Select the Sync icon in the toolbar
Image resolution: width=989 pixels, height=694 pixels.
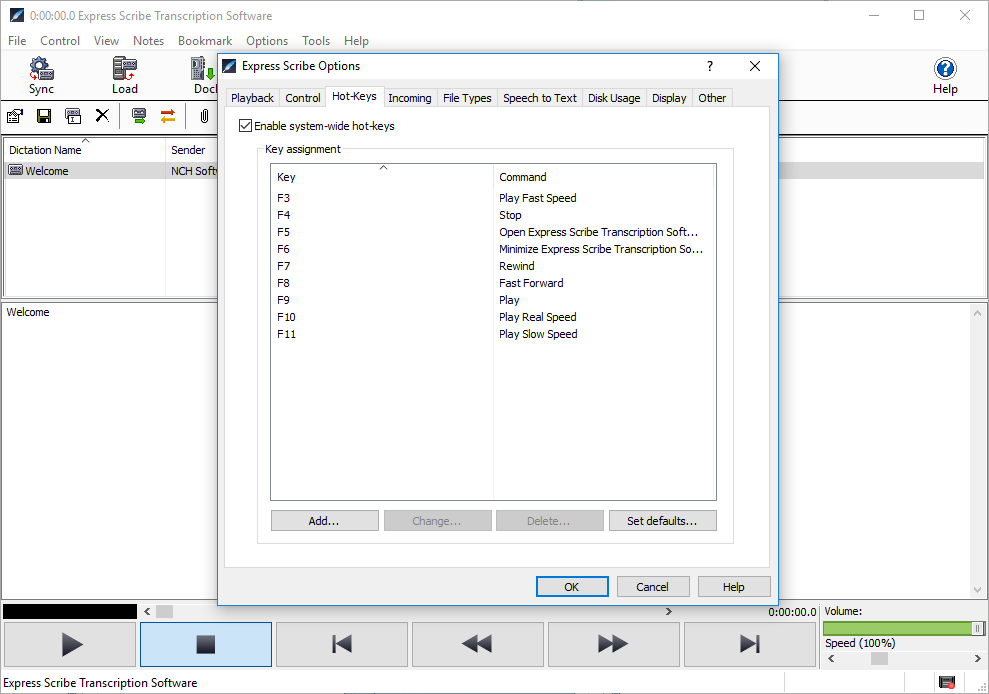pyautogui.click(x=41, y=75)
